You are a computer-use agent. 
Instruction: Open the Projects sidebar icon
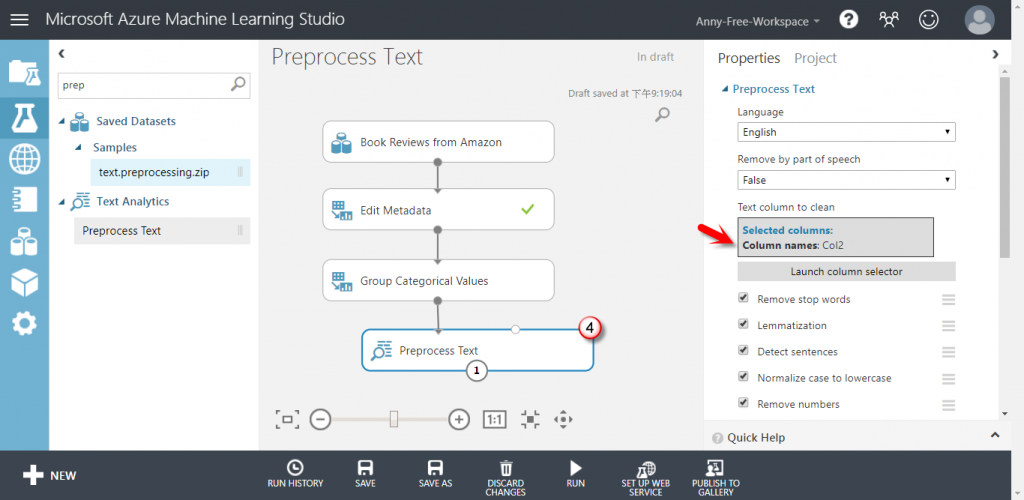coord(25,72)
